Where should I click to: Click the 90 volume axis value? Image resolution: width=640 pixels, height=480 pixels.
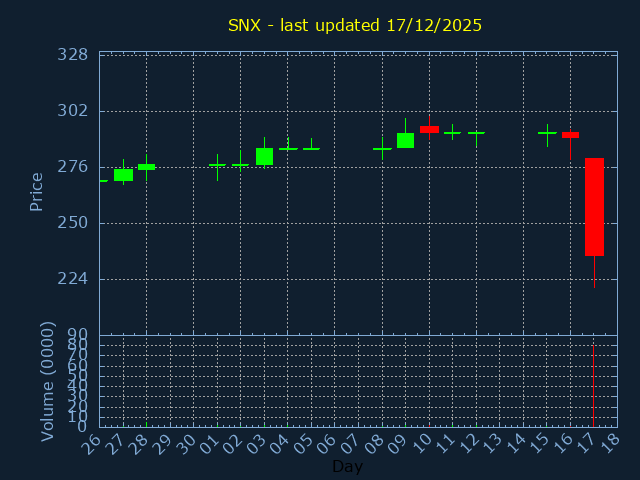[x=78, y=334]
